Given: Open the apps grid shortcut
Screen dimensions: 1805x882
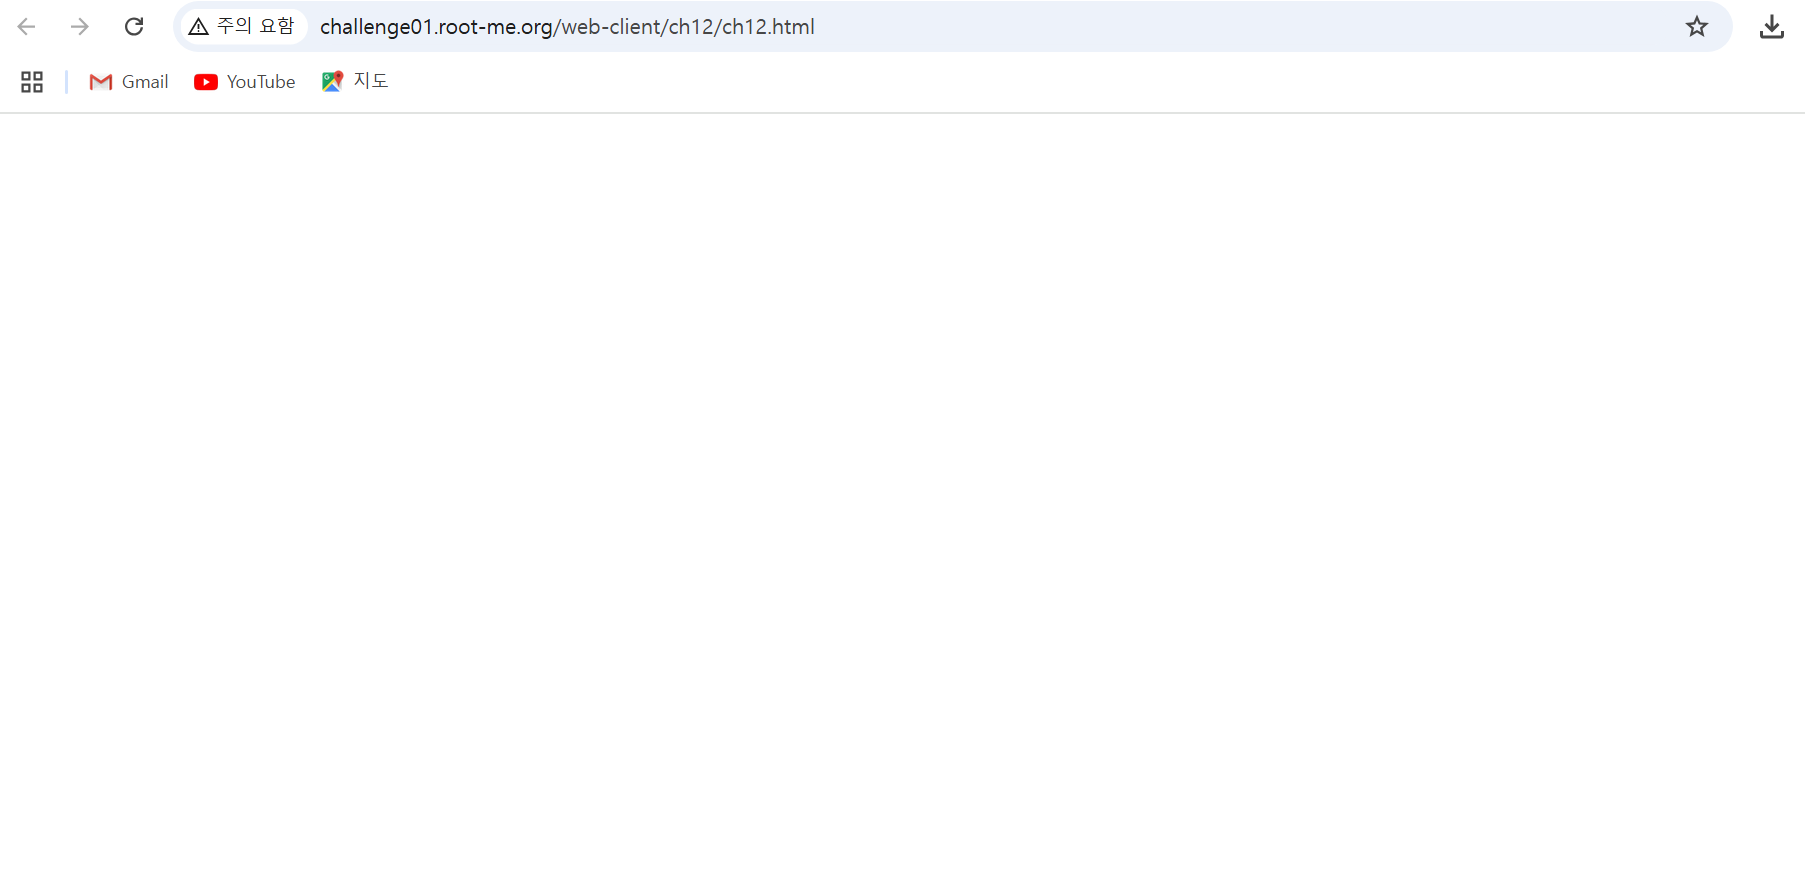Looking at the screenshot, I should 32,82.
